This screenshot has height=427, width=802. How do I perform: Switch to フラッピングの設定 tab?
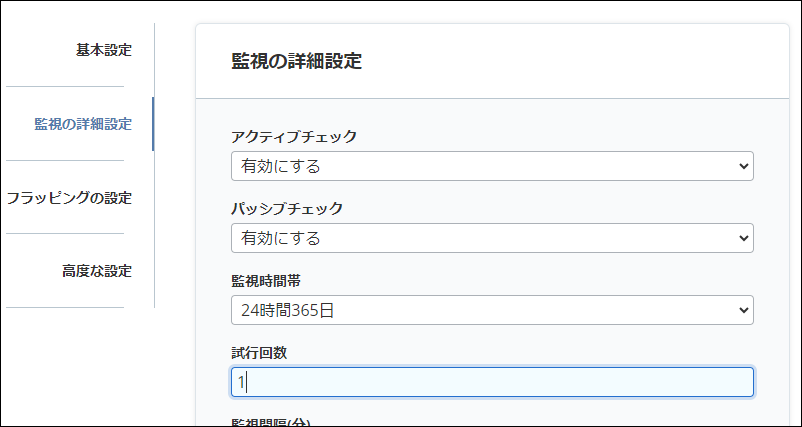click(x=69, y=198)
